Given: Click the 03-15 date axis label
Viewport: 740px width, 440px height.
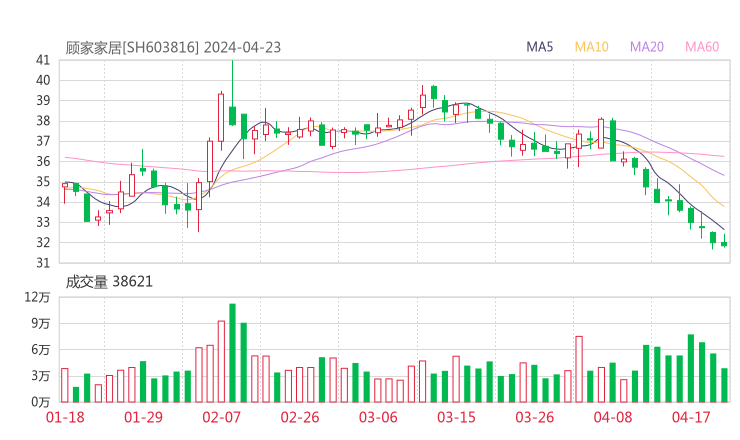Looking at the screenshot, I should point(456,417).
